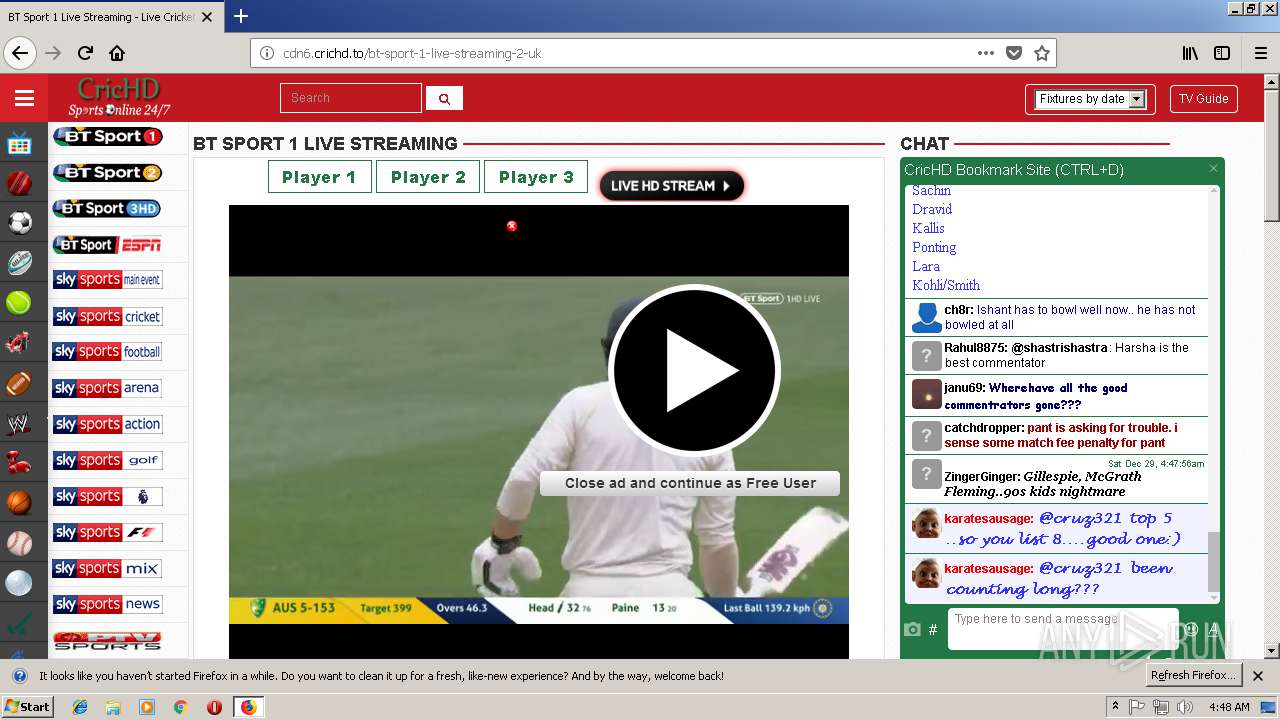Open Windows Start menu
This screenshot has width=1280, height=720.
28,707
